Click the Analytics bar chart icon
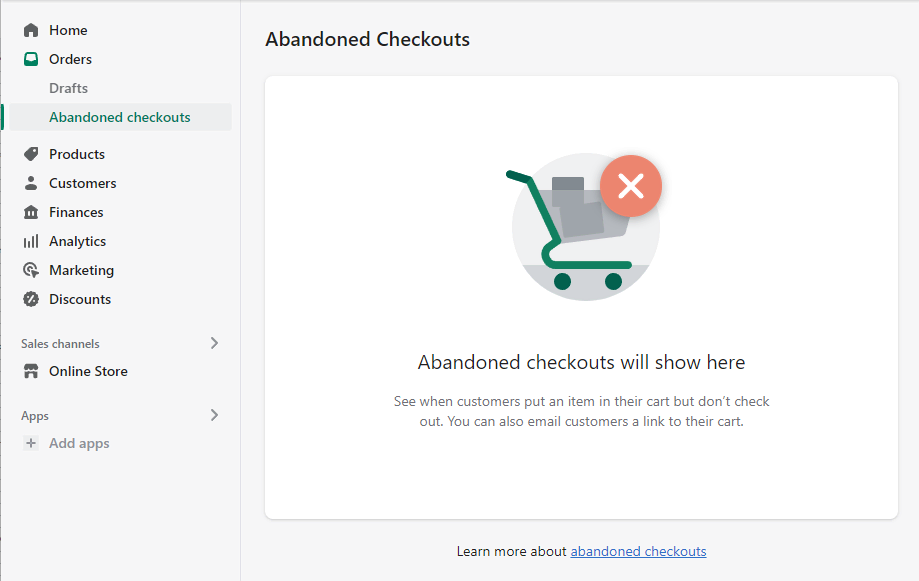Viewport: 919px width, 581px height. click(31, 241)
